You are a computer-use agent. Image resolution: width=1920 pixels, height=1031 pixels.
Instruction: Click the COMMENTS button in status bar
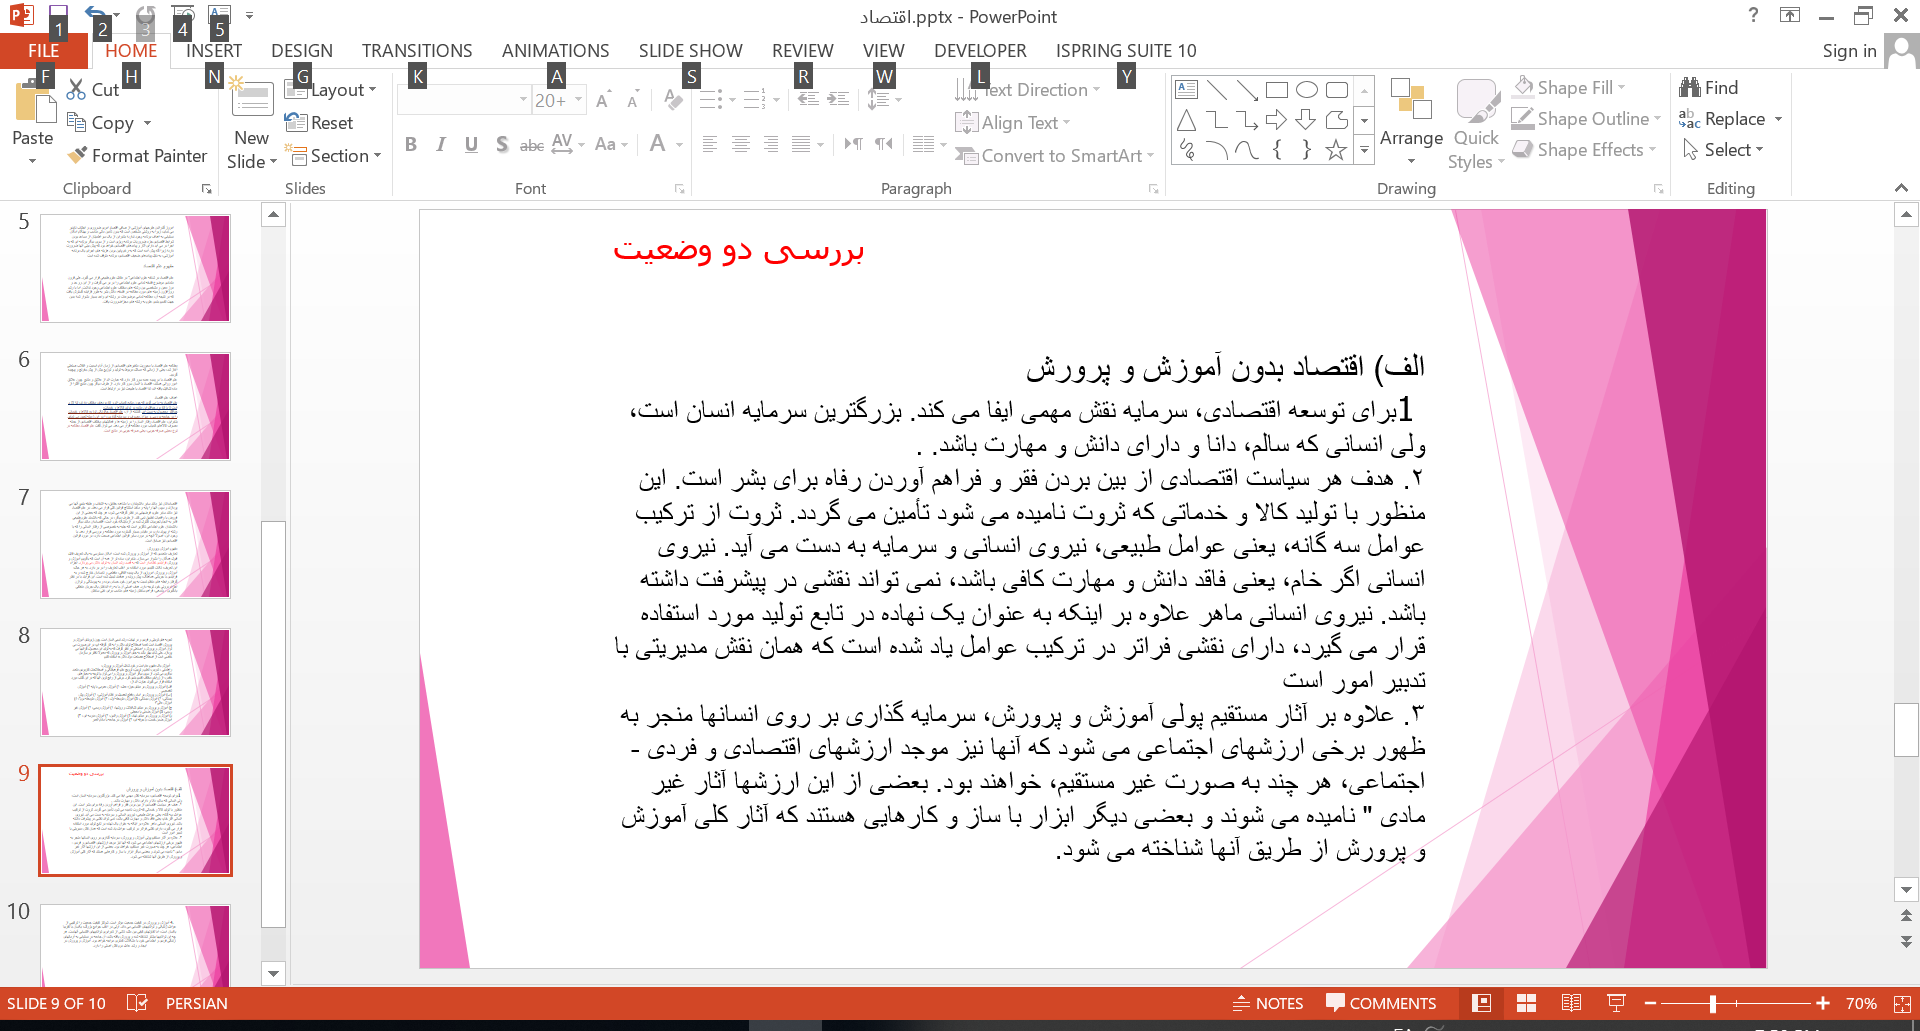tap(1381, 1003)
